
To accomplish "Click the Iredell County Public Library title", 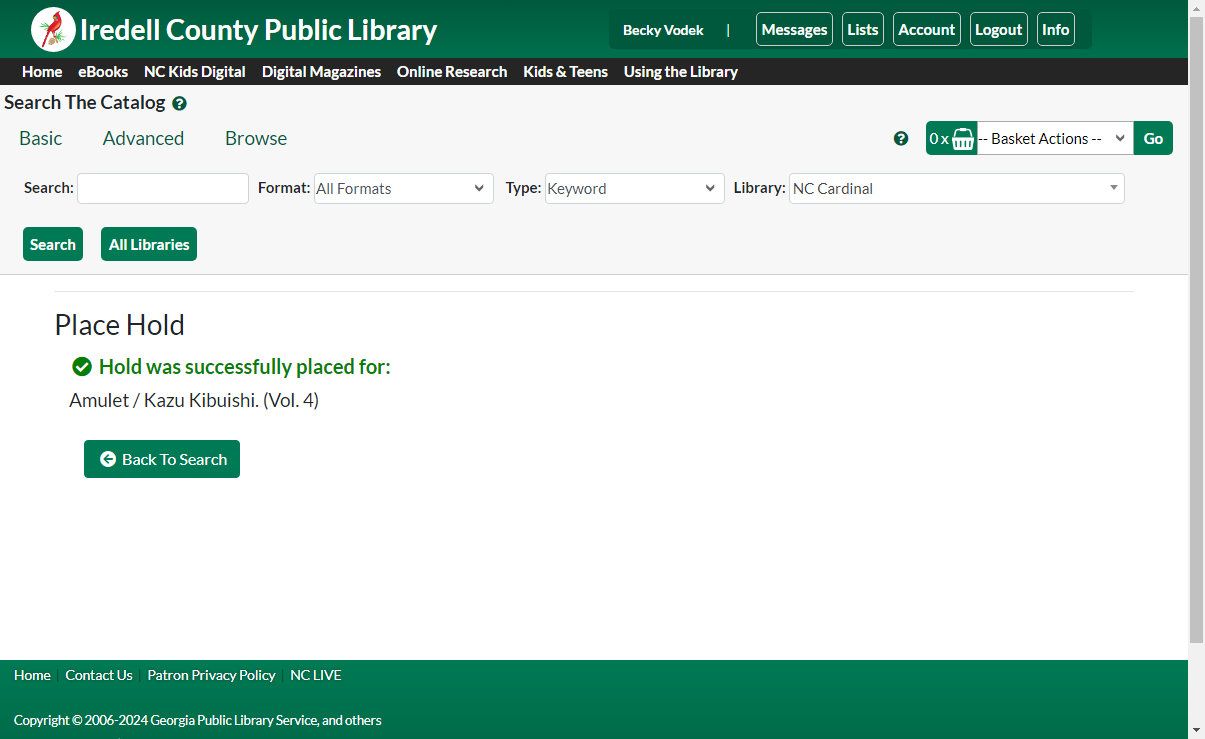I will [x=258, y=30].
